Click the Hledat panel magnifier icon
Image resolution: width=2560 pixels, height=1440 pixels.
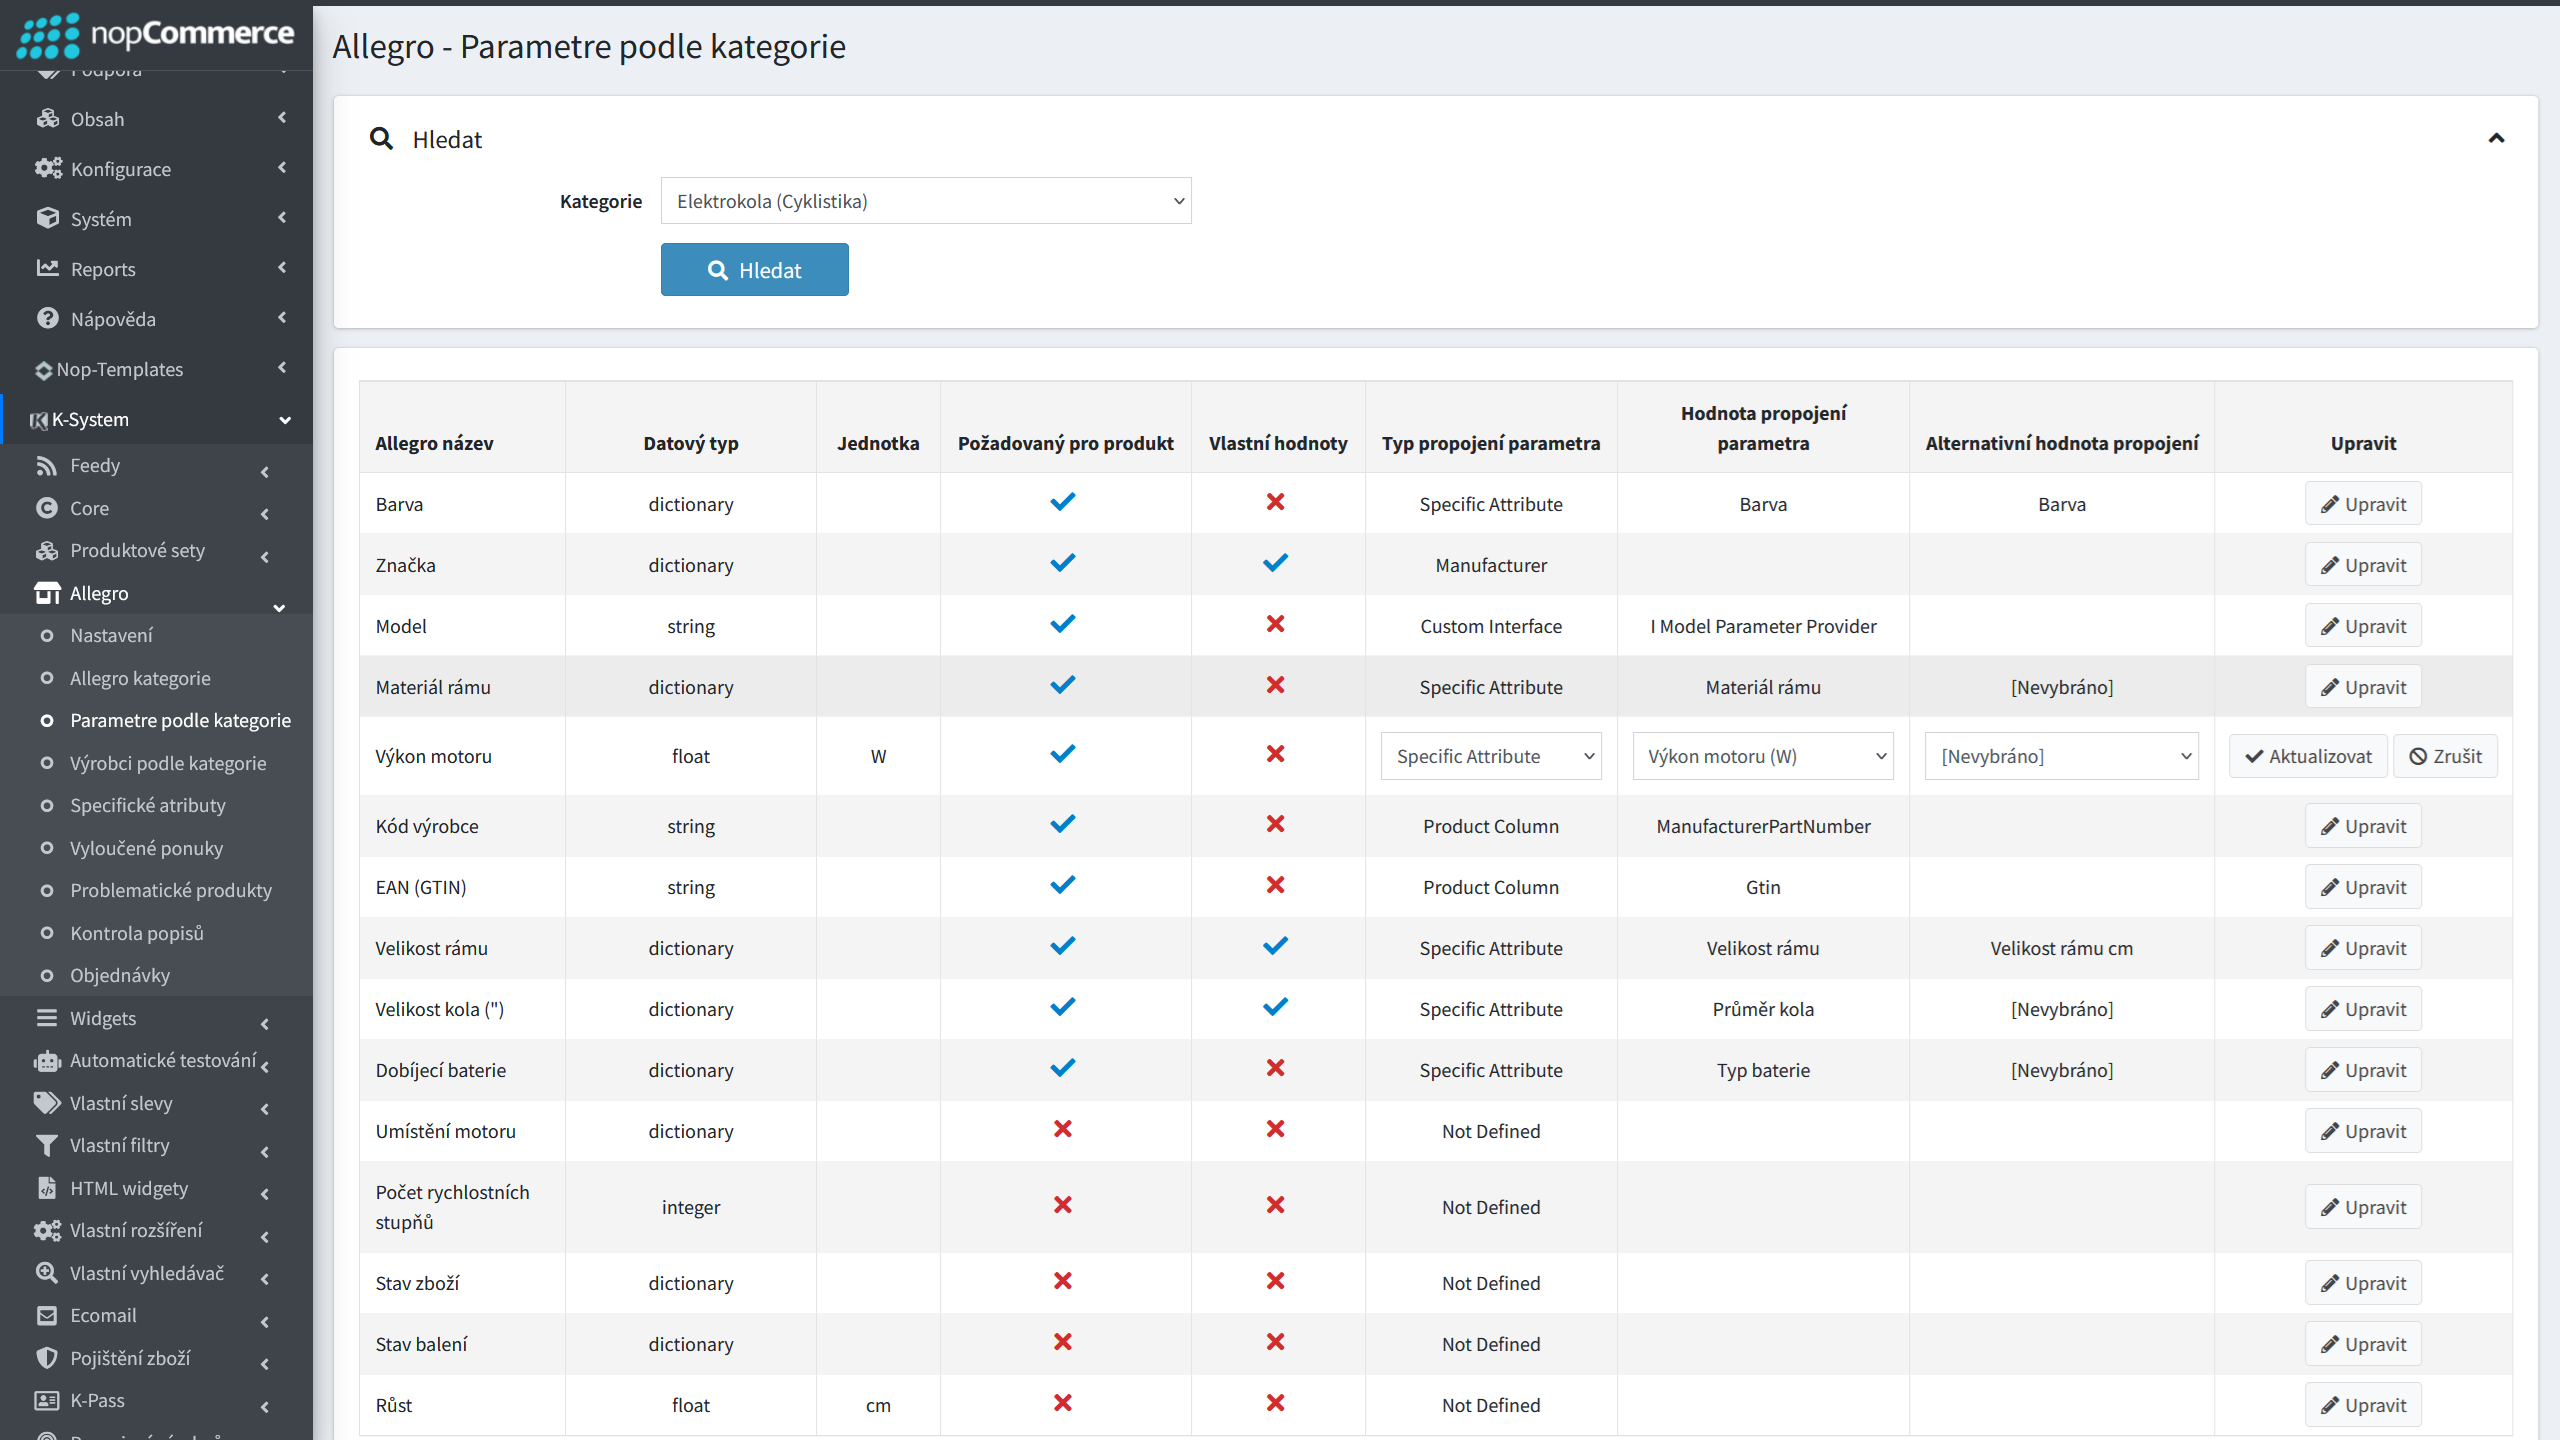click(381, 139)
